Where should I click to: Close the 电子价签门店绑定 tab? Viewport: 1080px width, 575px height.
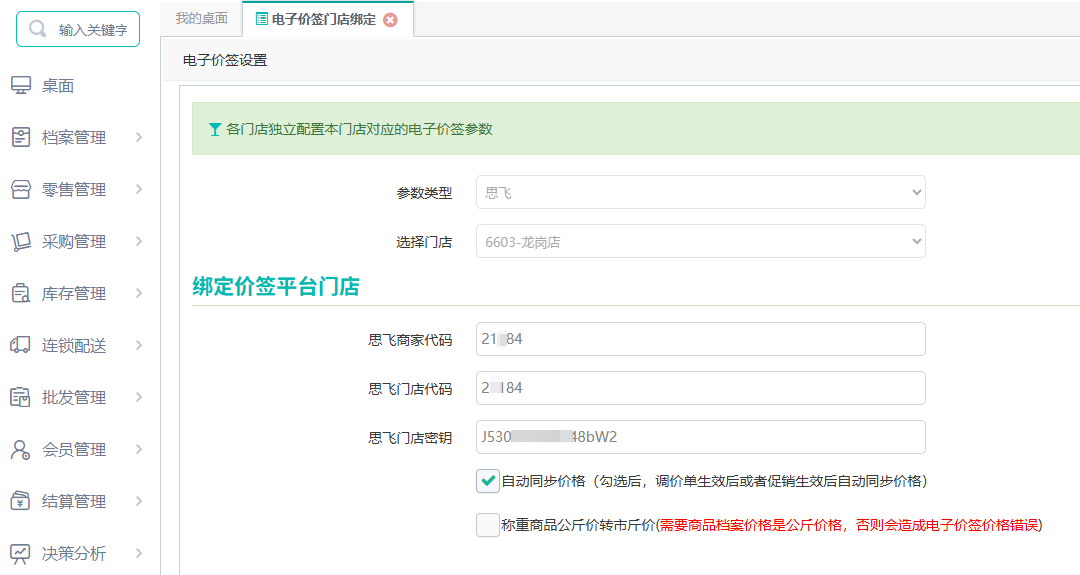(x=391, y=20)
